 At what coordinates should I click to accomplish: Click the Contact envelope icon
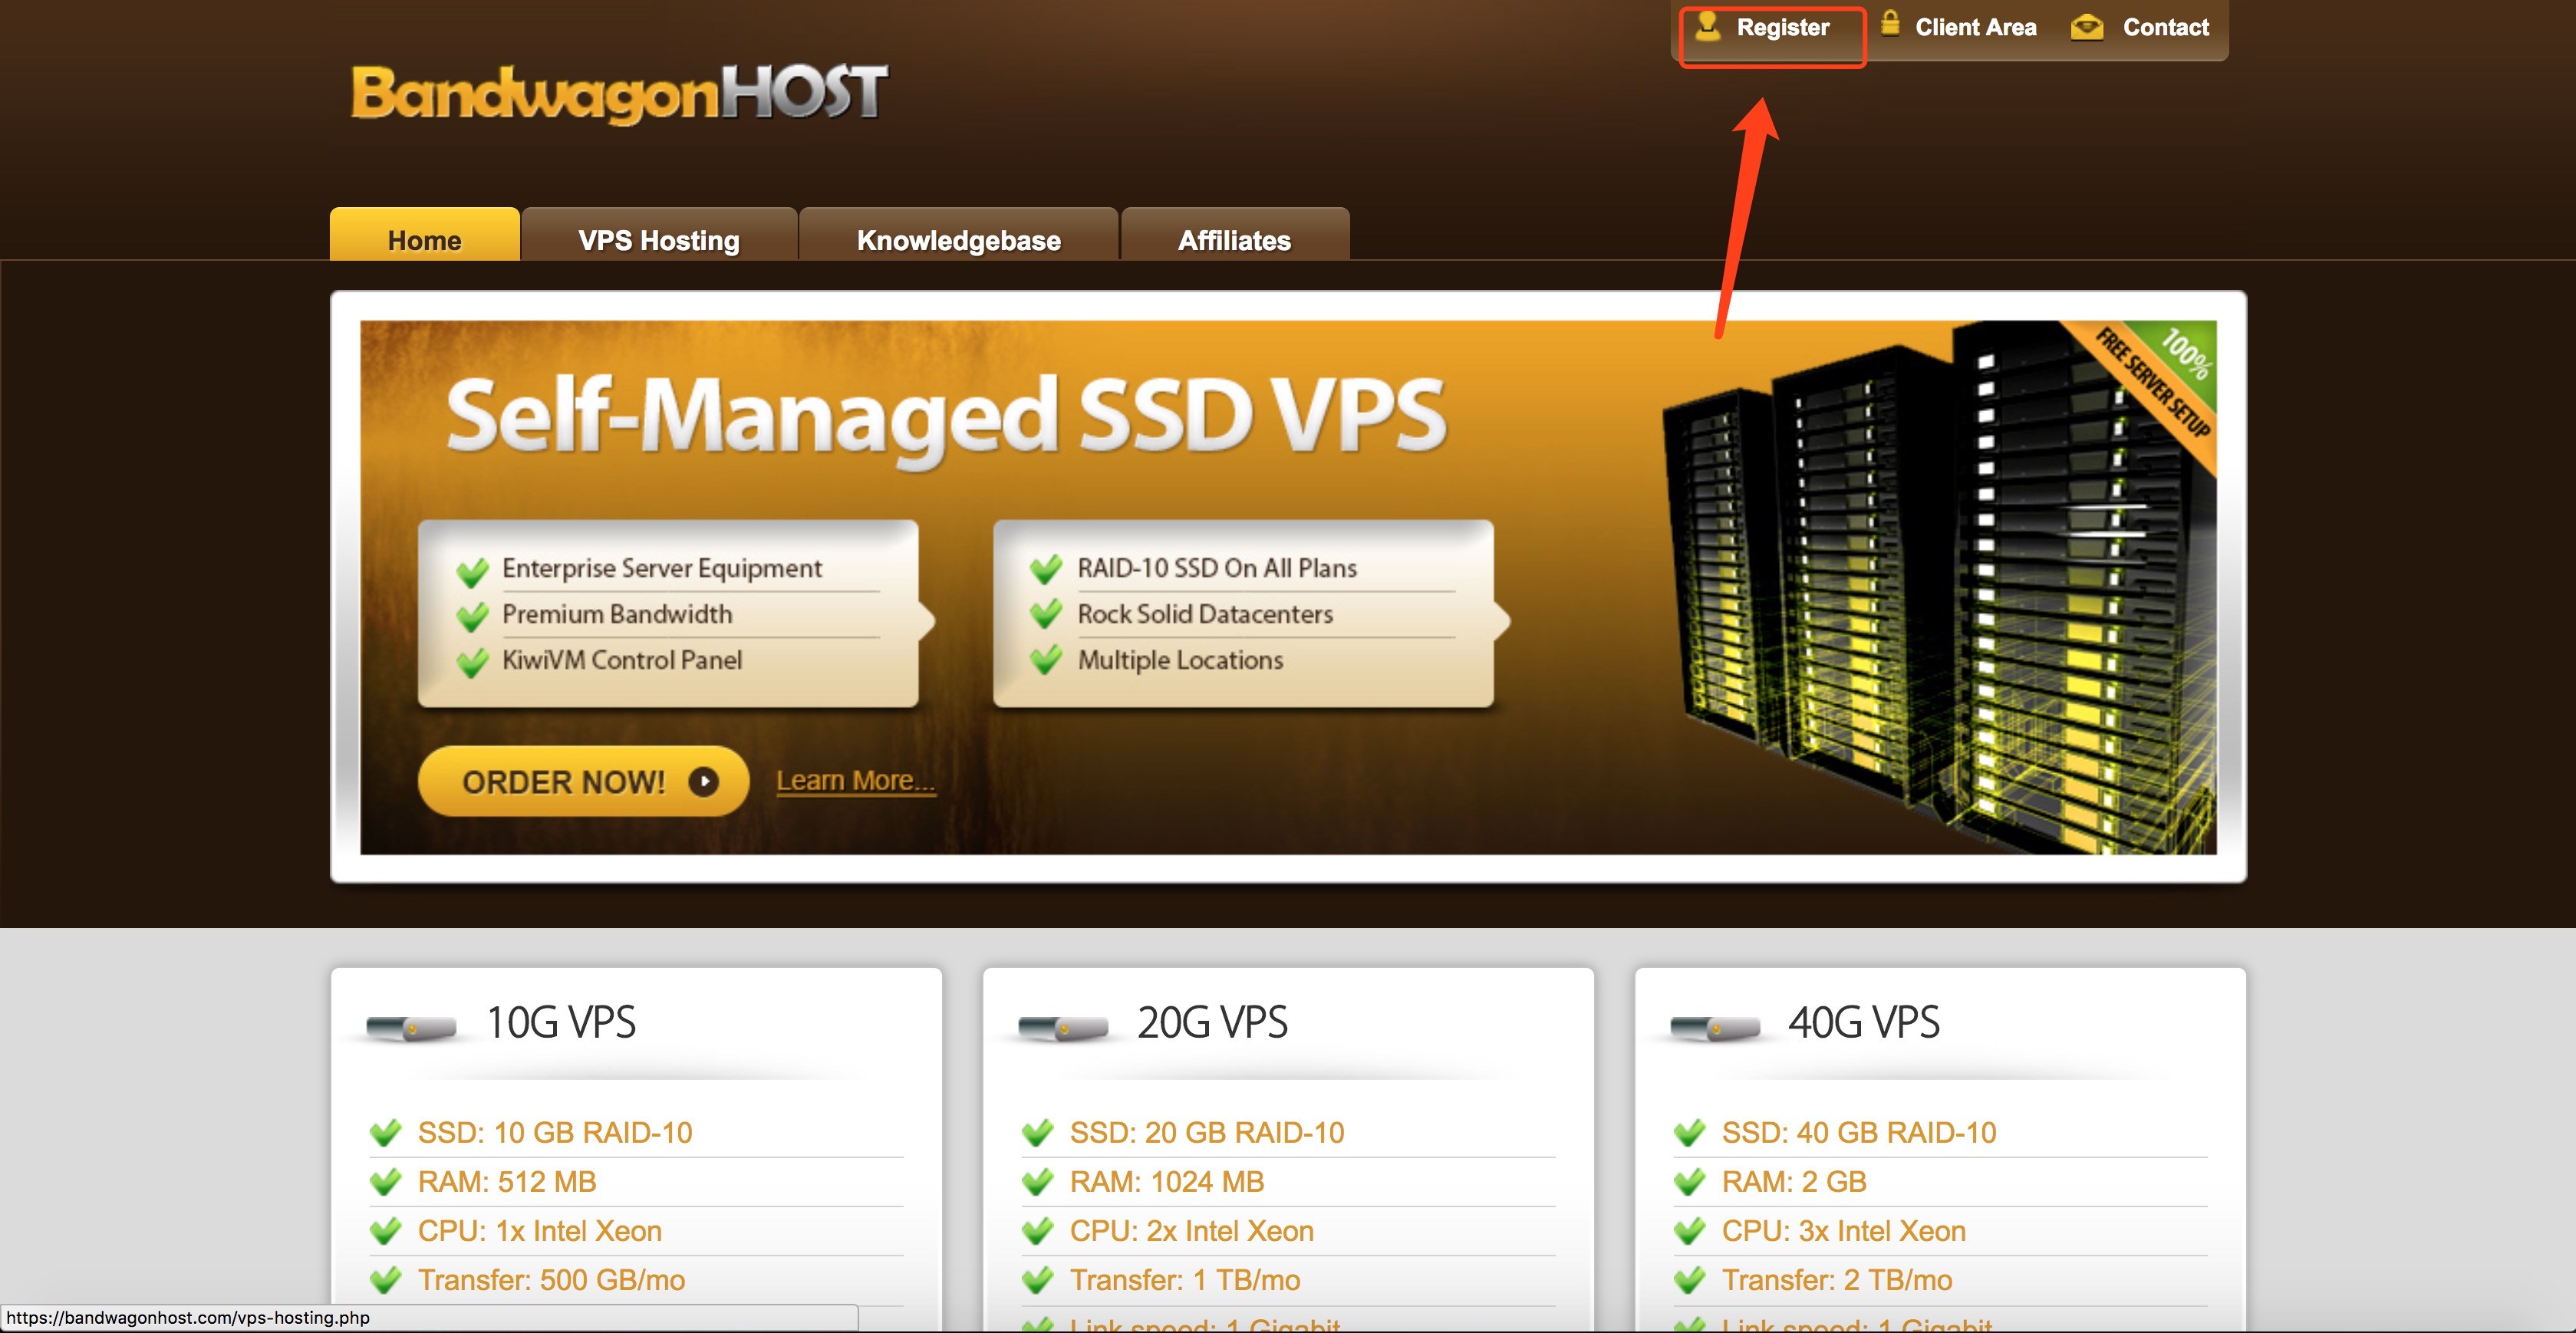pos(2086,27)
